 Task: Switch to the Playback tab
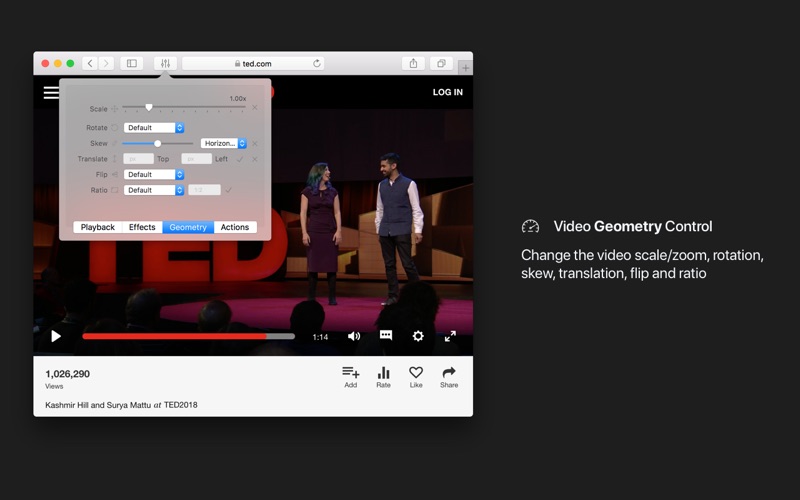(97, 227)
